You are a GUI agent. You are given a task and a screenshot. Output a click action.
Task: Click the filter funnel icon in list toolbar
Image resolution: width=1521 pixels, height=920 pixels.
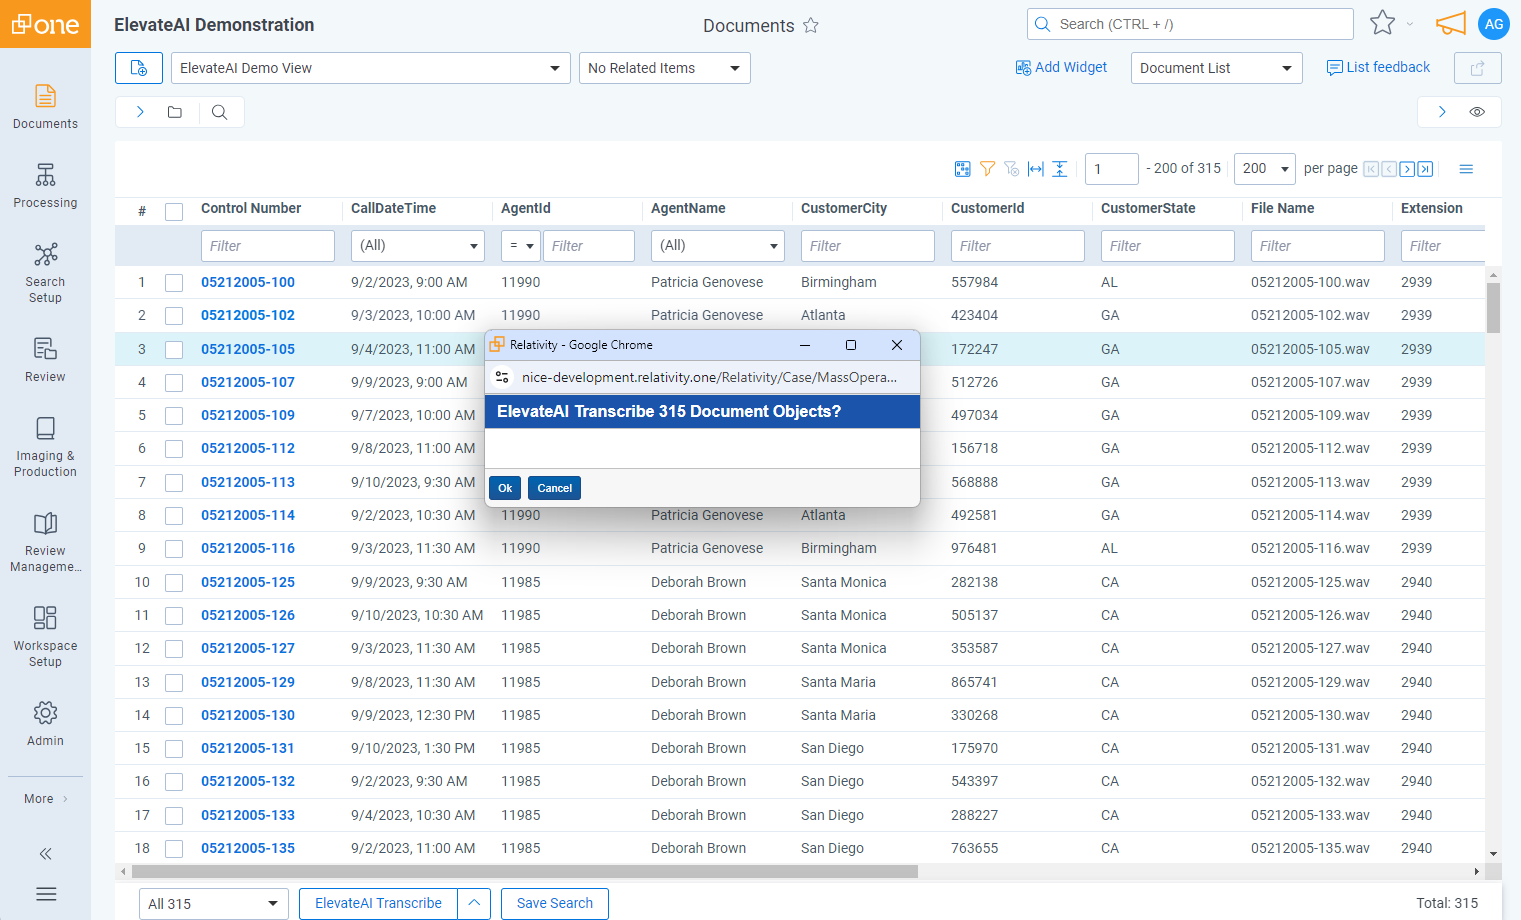[987, 169]
